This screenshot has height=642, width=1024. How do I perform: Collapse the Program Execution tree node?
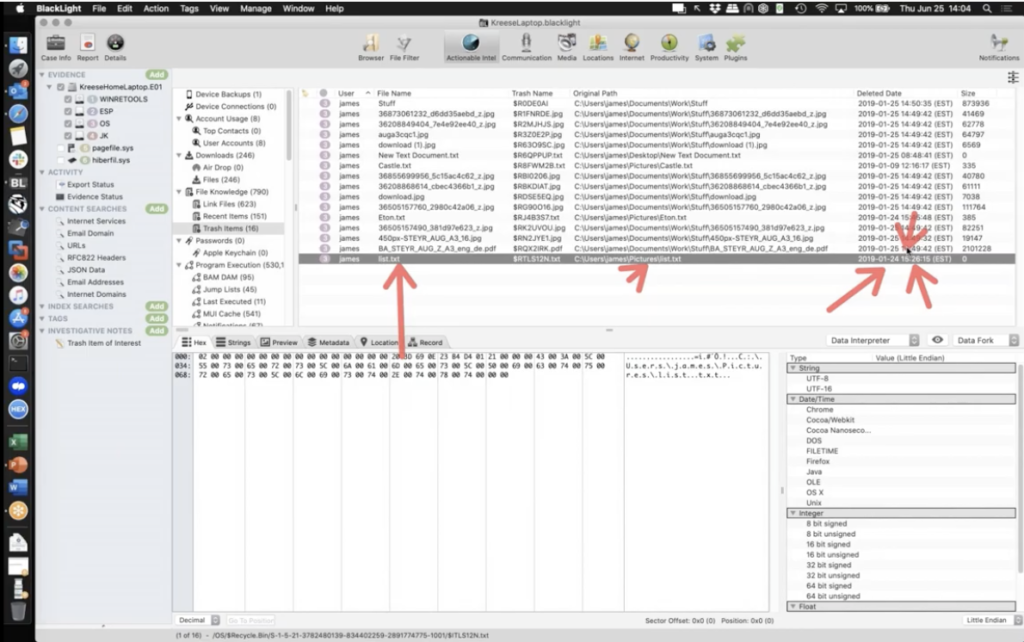point(179,265)
